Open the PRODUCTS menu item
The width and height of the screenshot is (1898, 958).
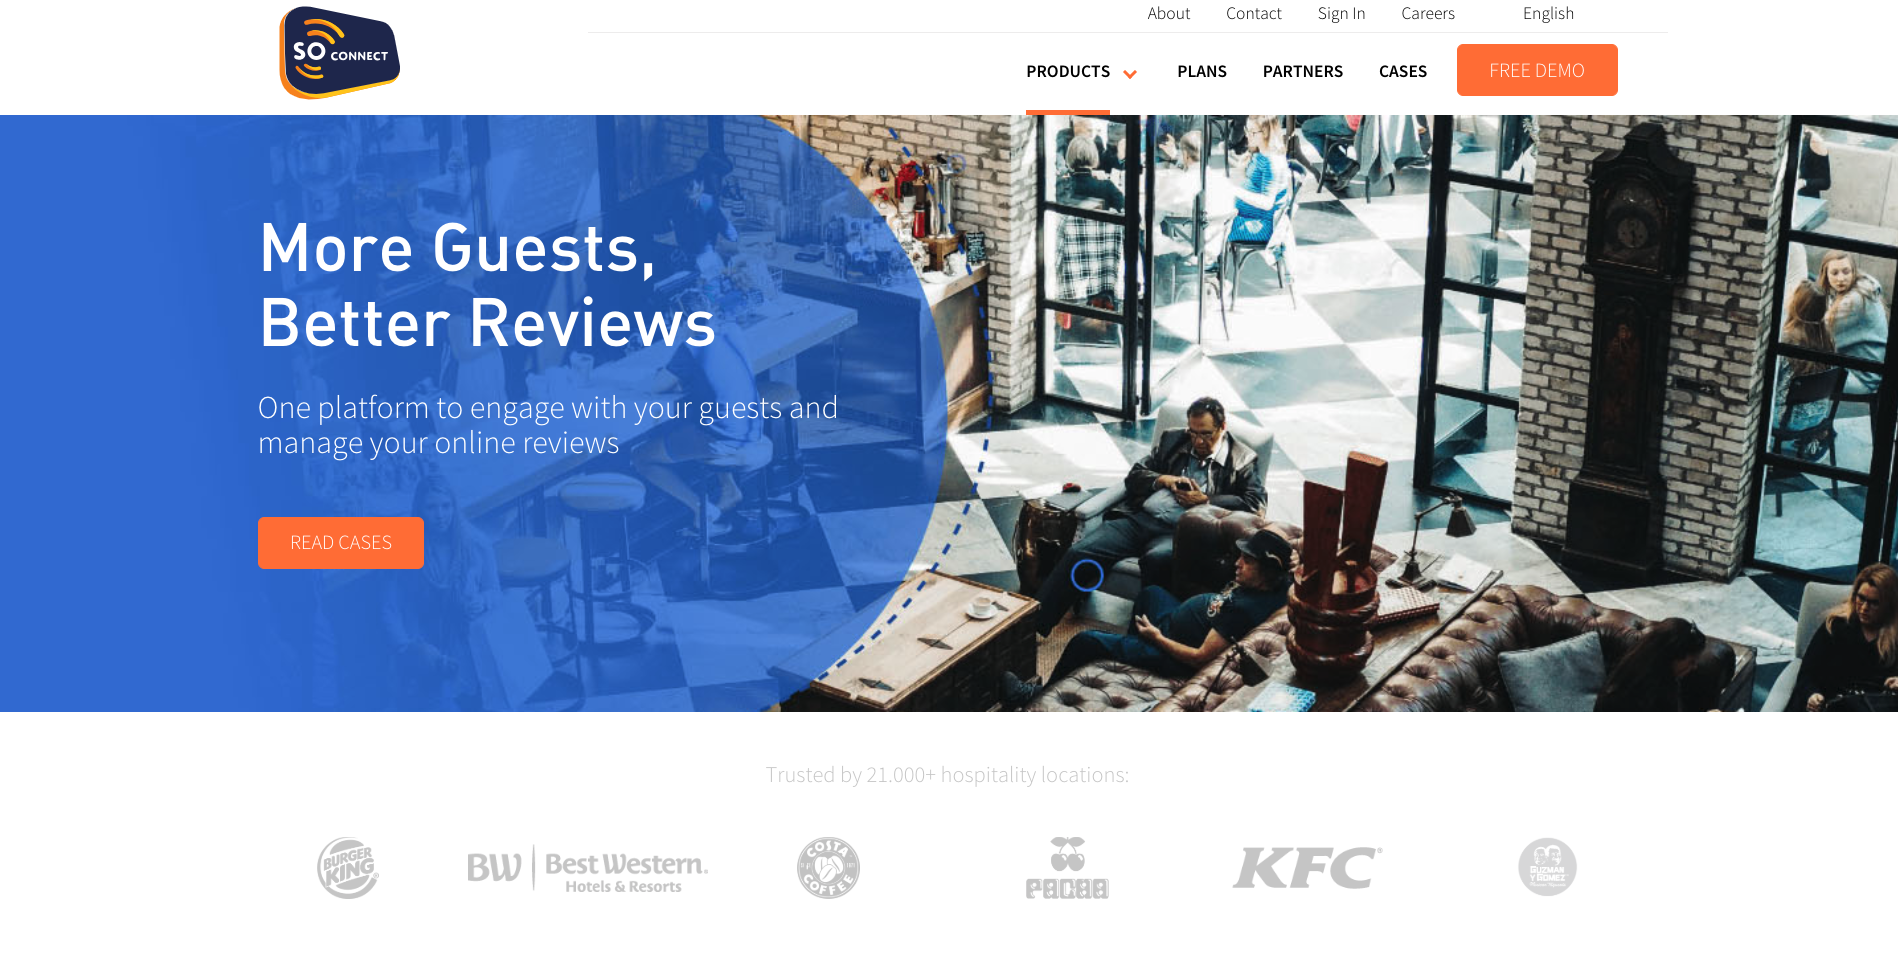tap(1068, 71)
